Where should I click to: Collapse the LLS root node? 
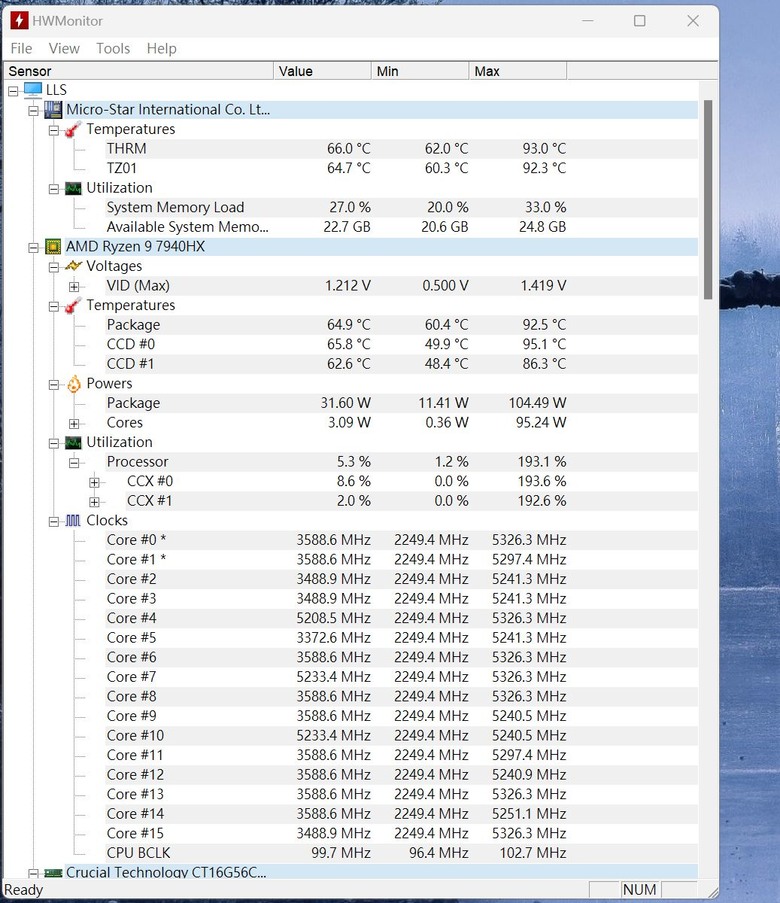click(x=13, y=90)
